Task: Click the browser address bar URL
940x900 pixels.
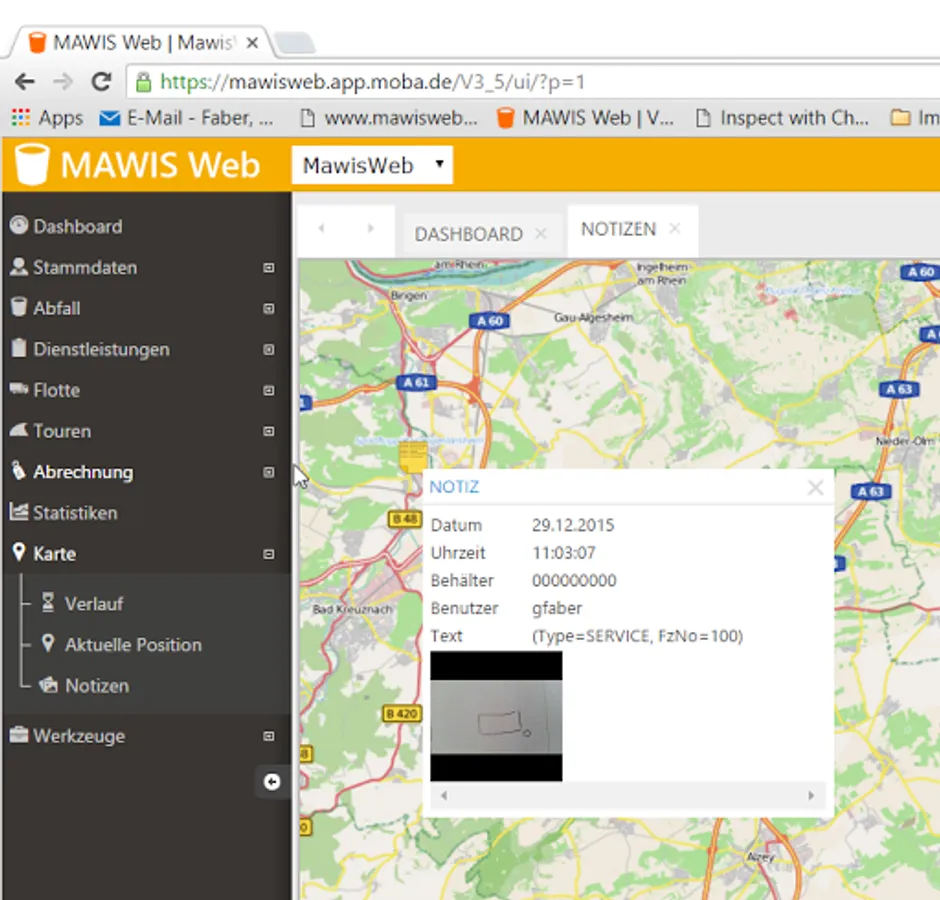Action: coord(372,82)
